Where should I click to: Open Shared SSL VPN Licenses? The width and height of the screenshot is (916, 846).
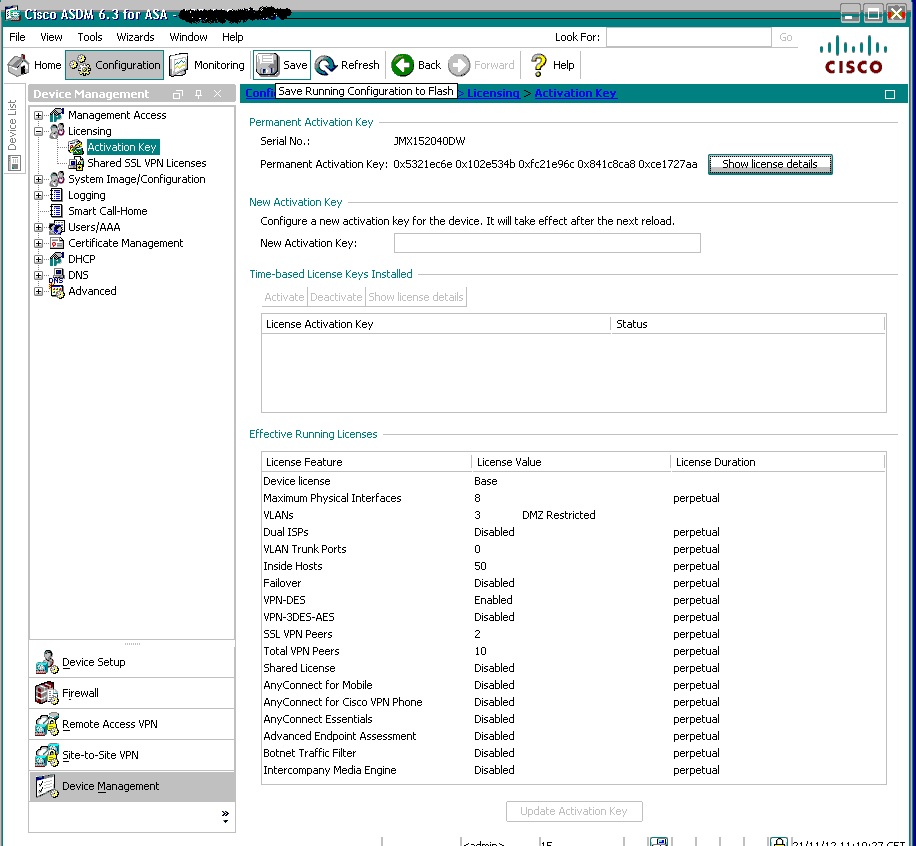pos(147,163)
